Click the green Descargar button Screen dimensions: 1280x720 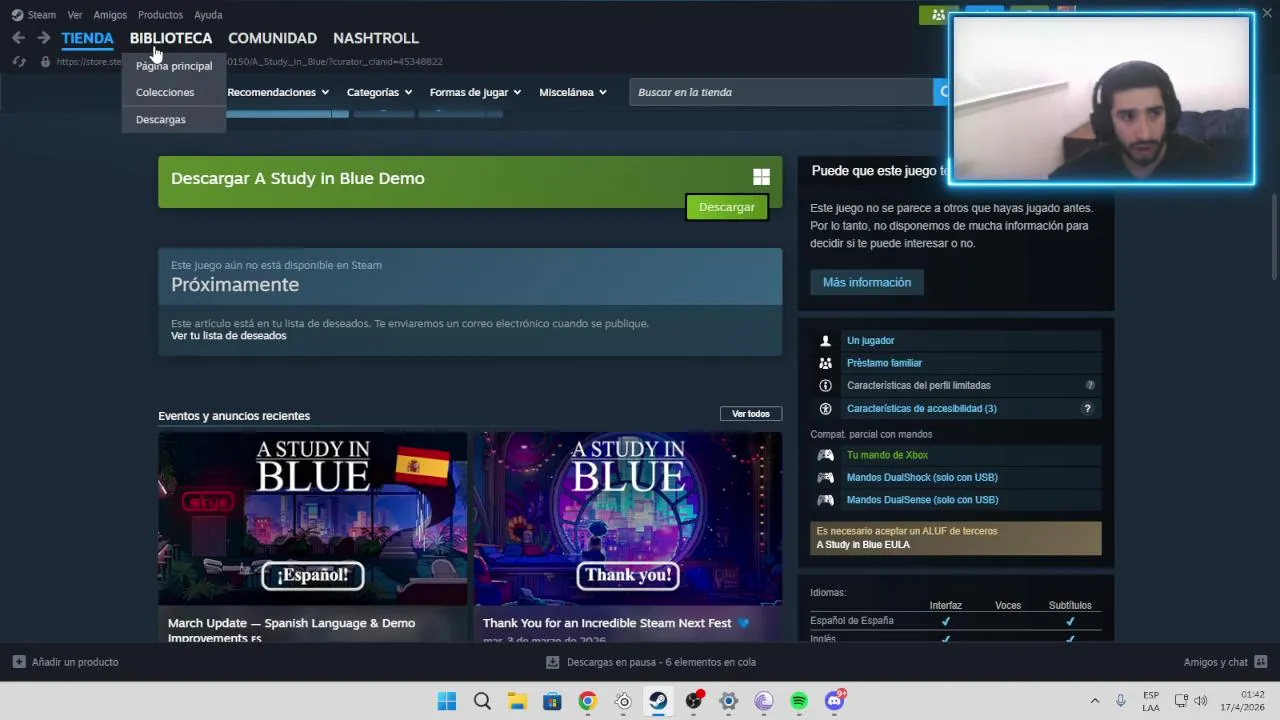pyautogui.click(x=727, y=207)
